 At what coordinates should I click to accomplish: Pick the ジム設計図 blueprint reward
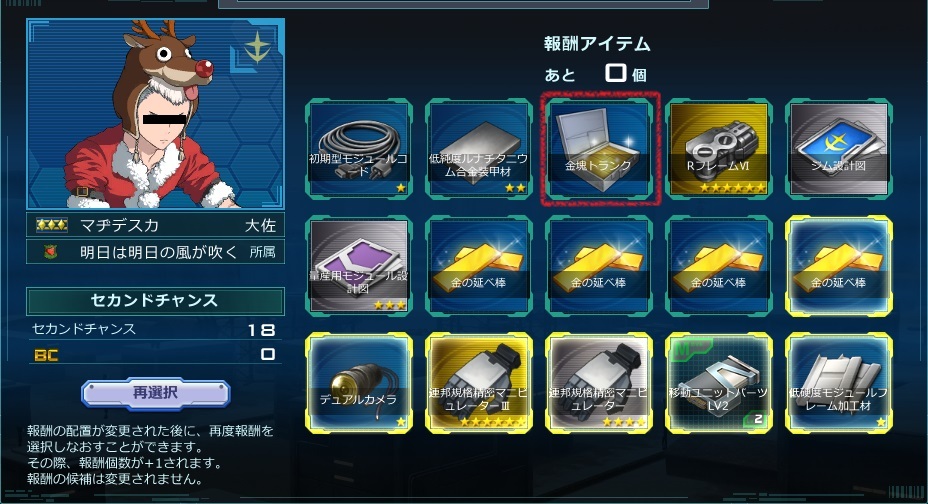click(x=838, y=148)
